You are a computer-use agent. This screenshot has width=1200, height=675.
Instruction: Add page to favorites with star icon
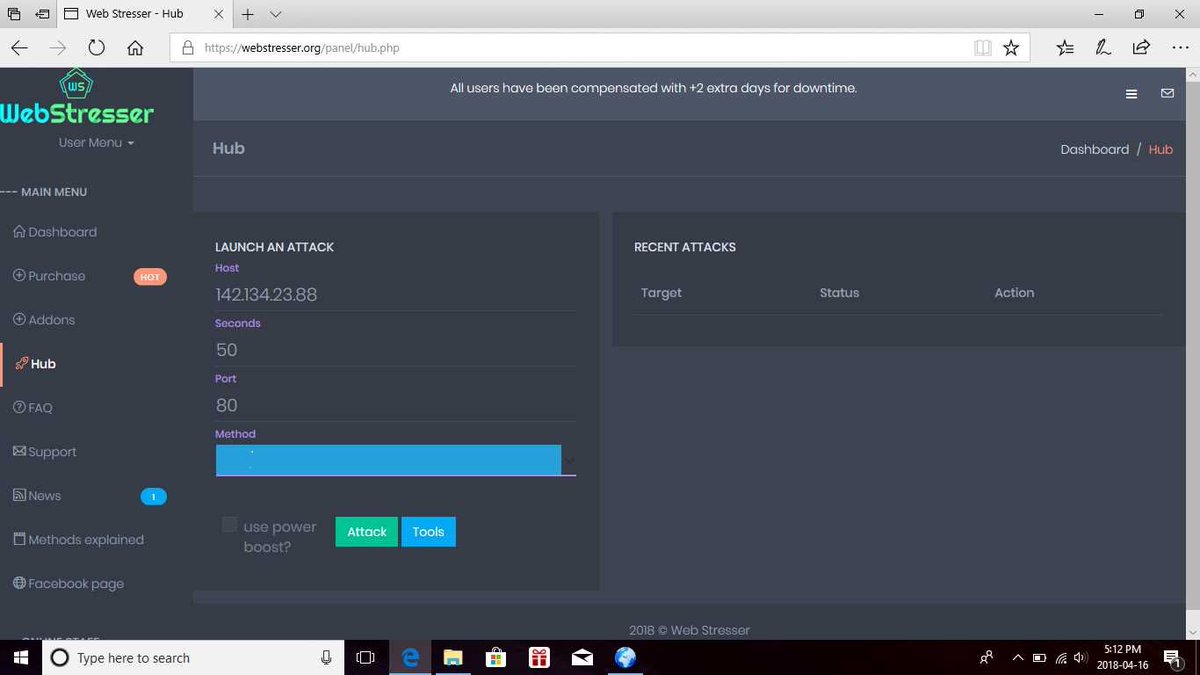tap(1011, 47)
